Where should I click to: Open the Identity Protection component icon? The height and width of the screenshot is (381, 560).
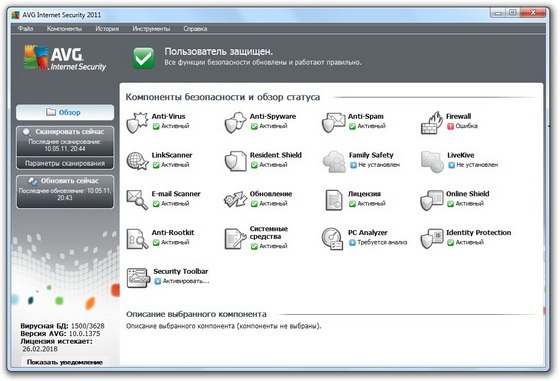(432, 239)
